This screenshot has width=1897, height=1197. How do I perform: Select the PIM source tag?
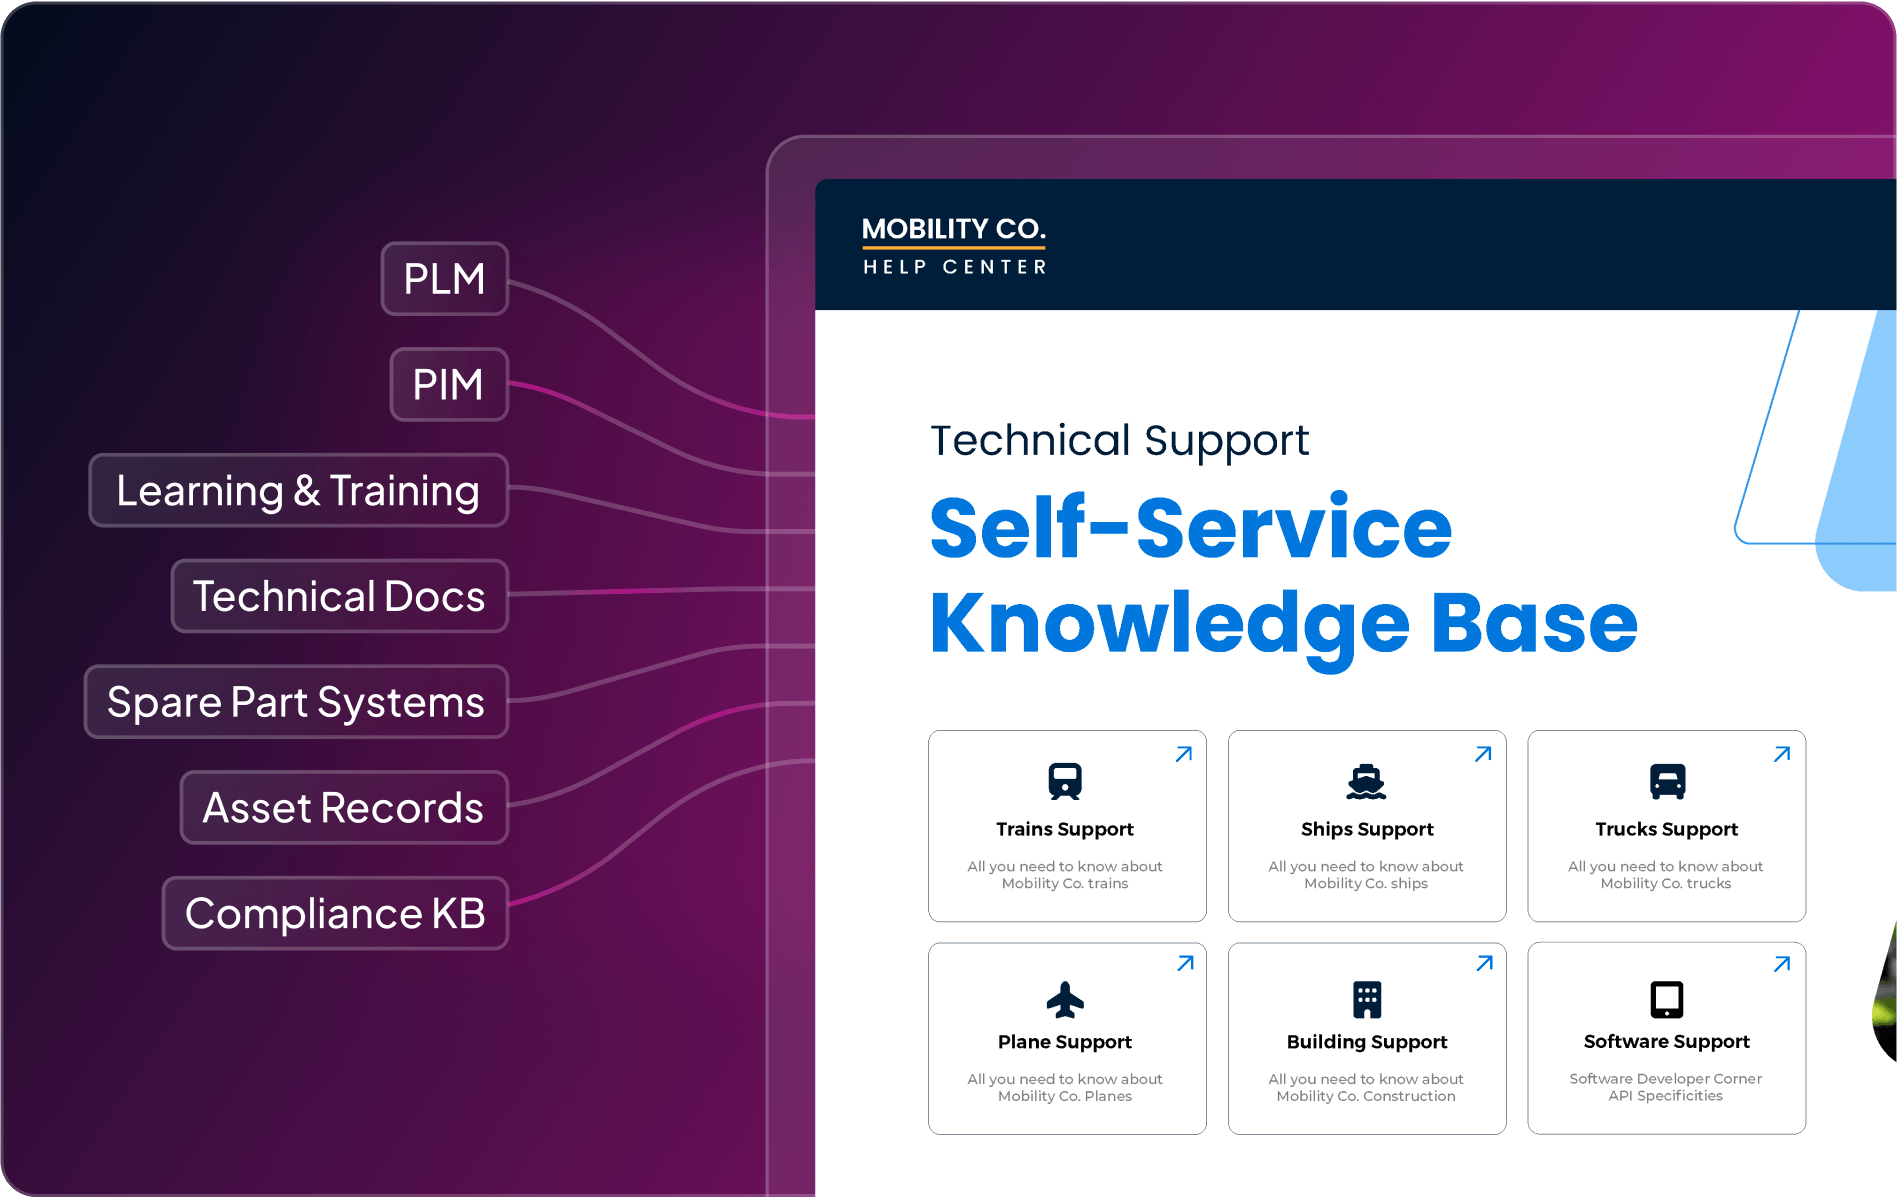click(x=449, y=385)
